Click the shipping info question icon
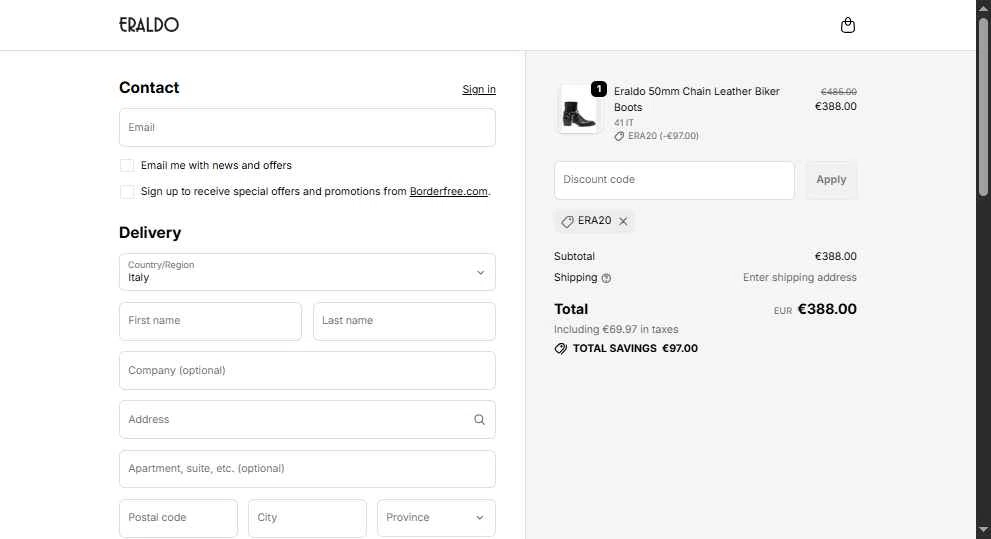 coord(606,278)
